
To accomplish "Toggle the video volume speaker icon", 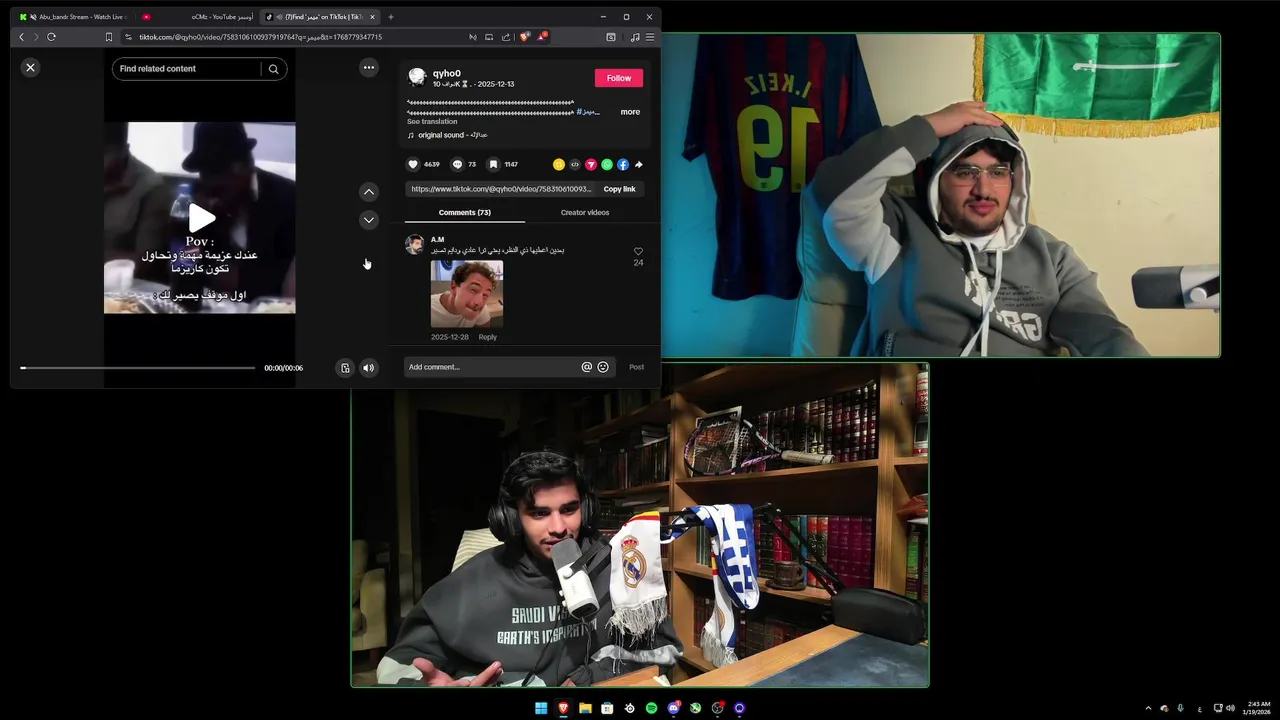I will [x=369, y=368].
